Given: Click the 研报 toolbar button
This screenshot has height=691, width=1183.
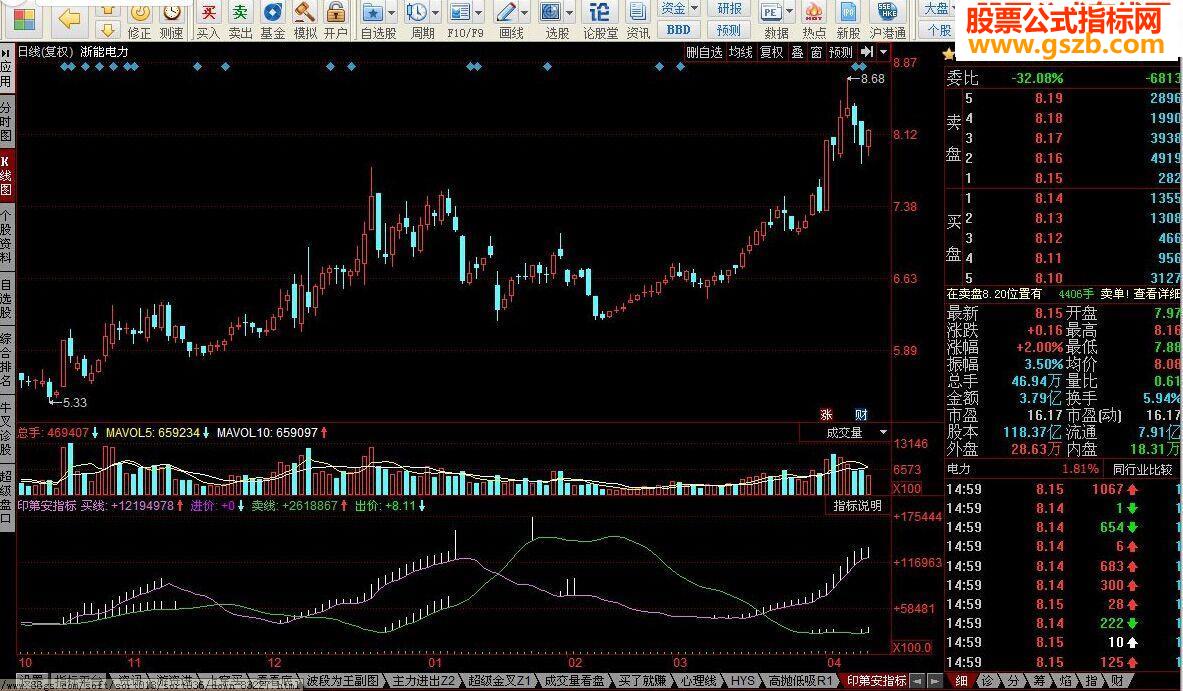Looking at the screenshot, I should pos(729,8).
